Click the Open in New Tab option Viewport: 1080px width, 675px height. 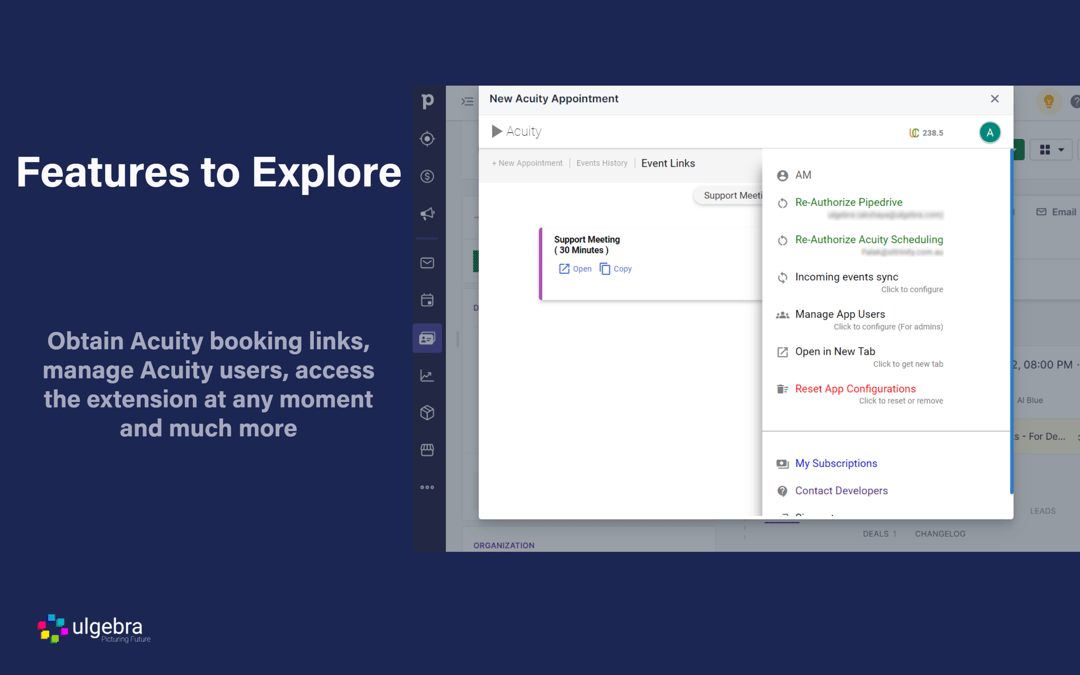(x=838, y=351)
